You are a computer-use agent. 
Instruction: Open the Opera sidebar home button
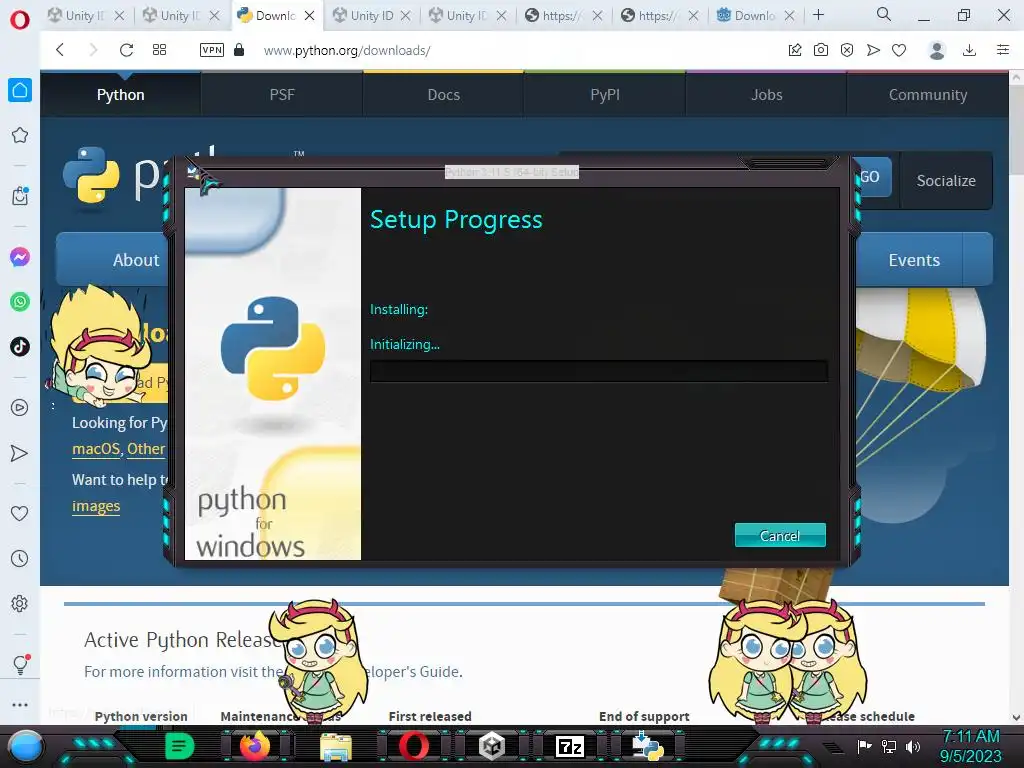20,90
